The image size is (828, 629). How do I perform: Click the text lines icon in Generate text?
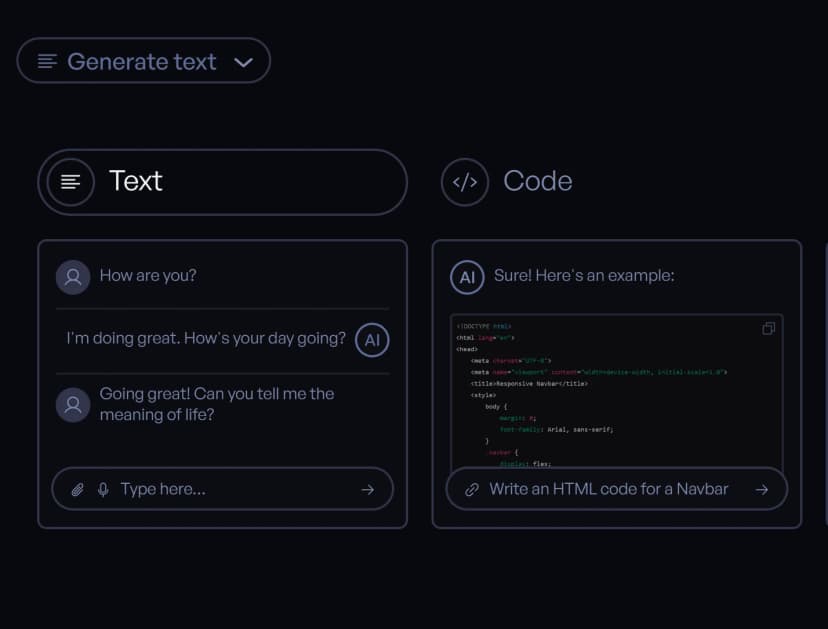(x=47, y=62)
